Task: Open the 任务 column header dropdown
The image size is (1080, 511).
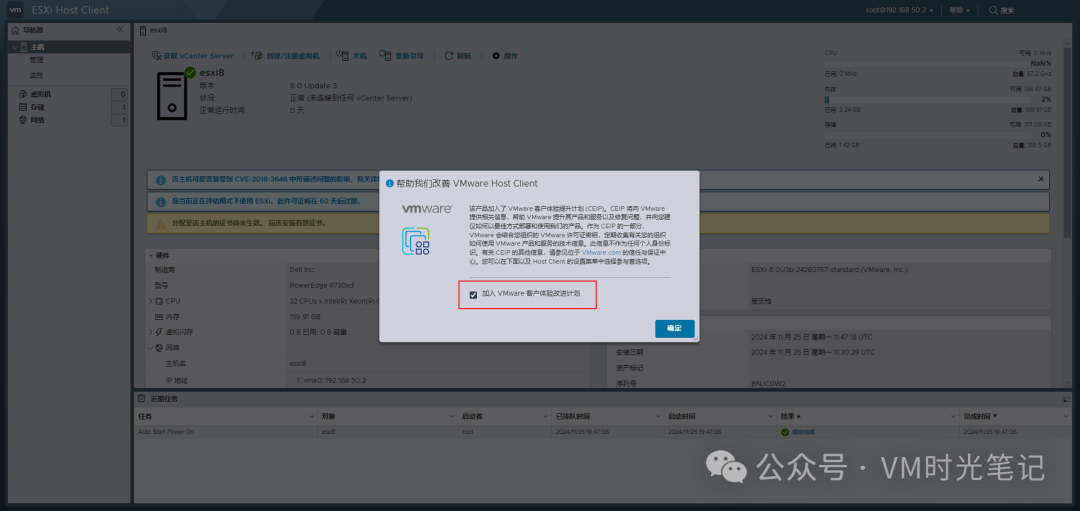Action: (x=311, y=417)
